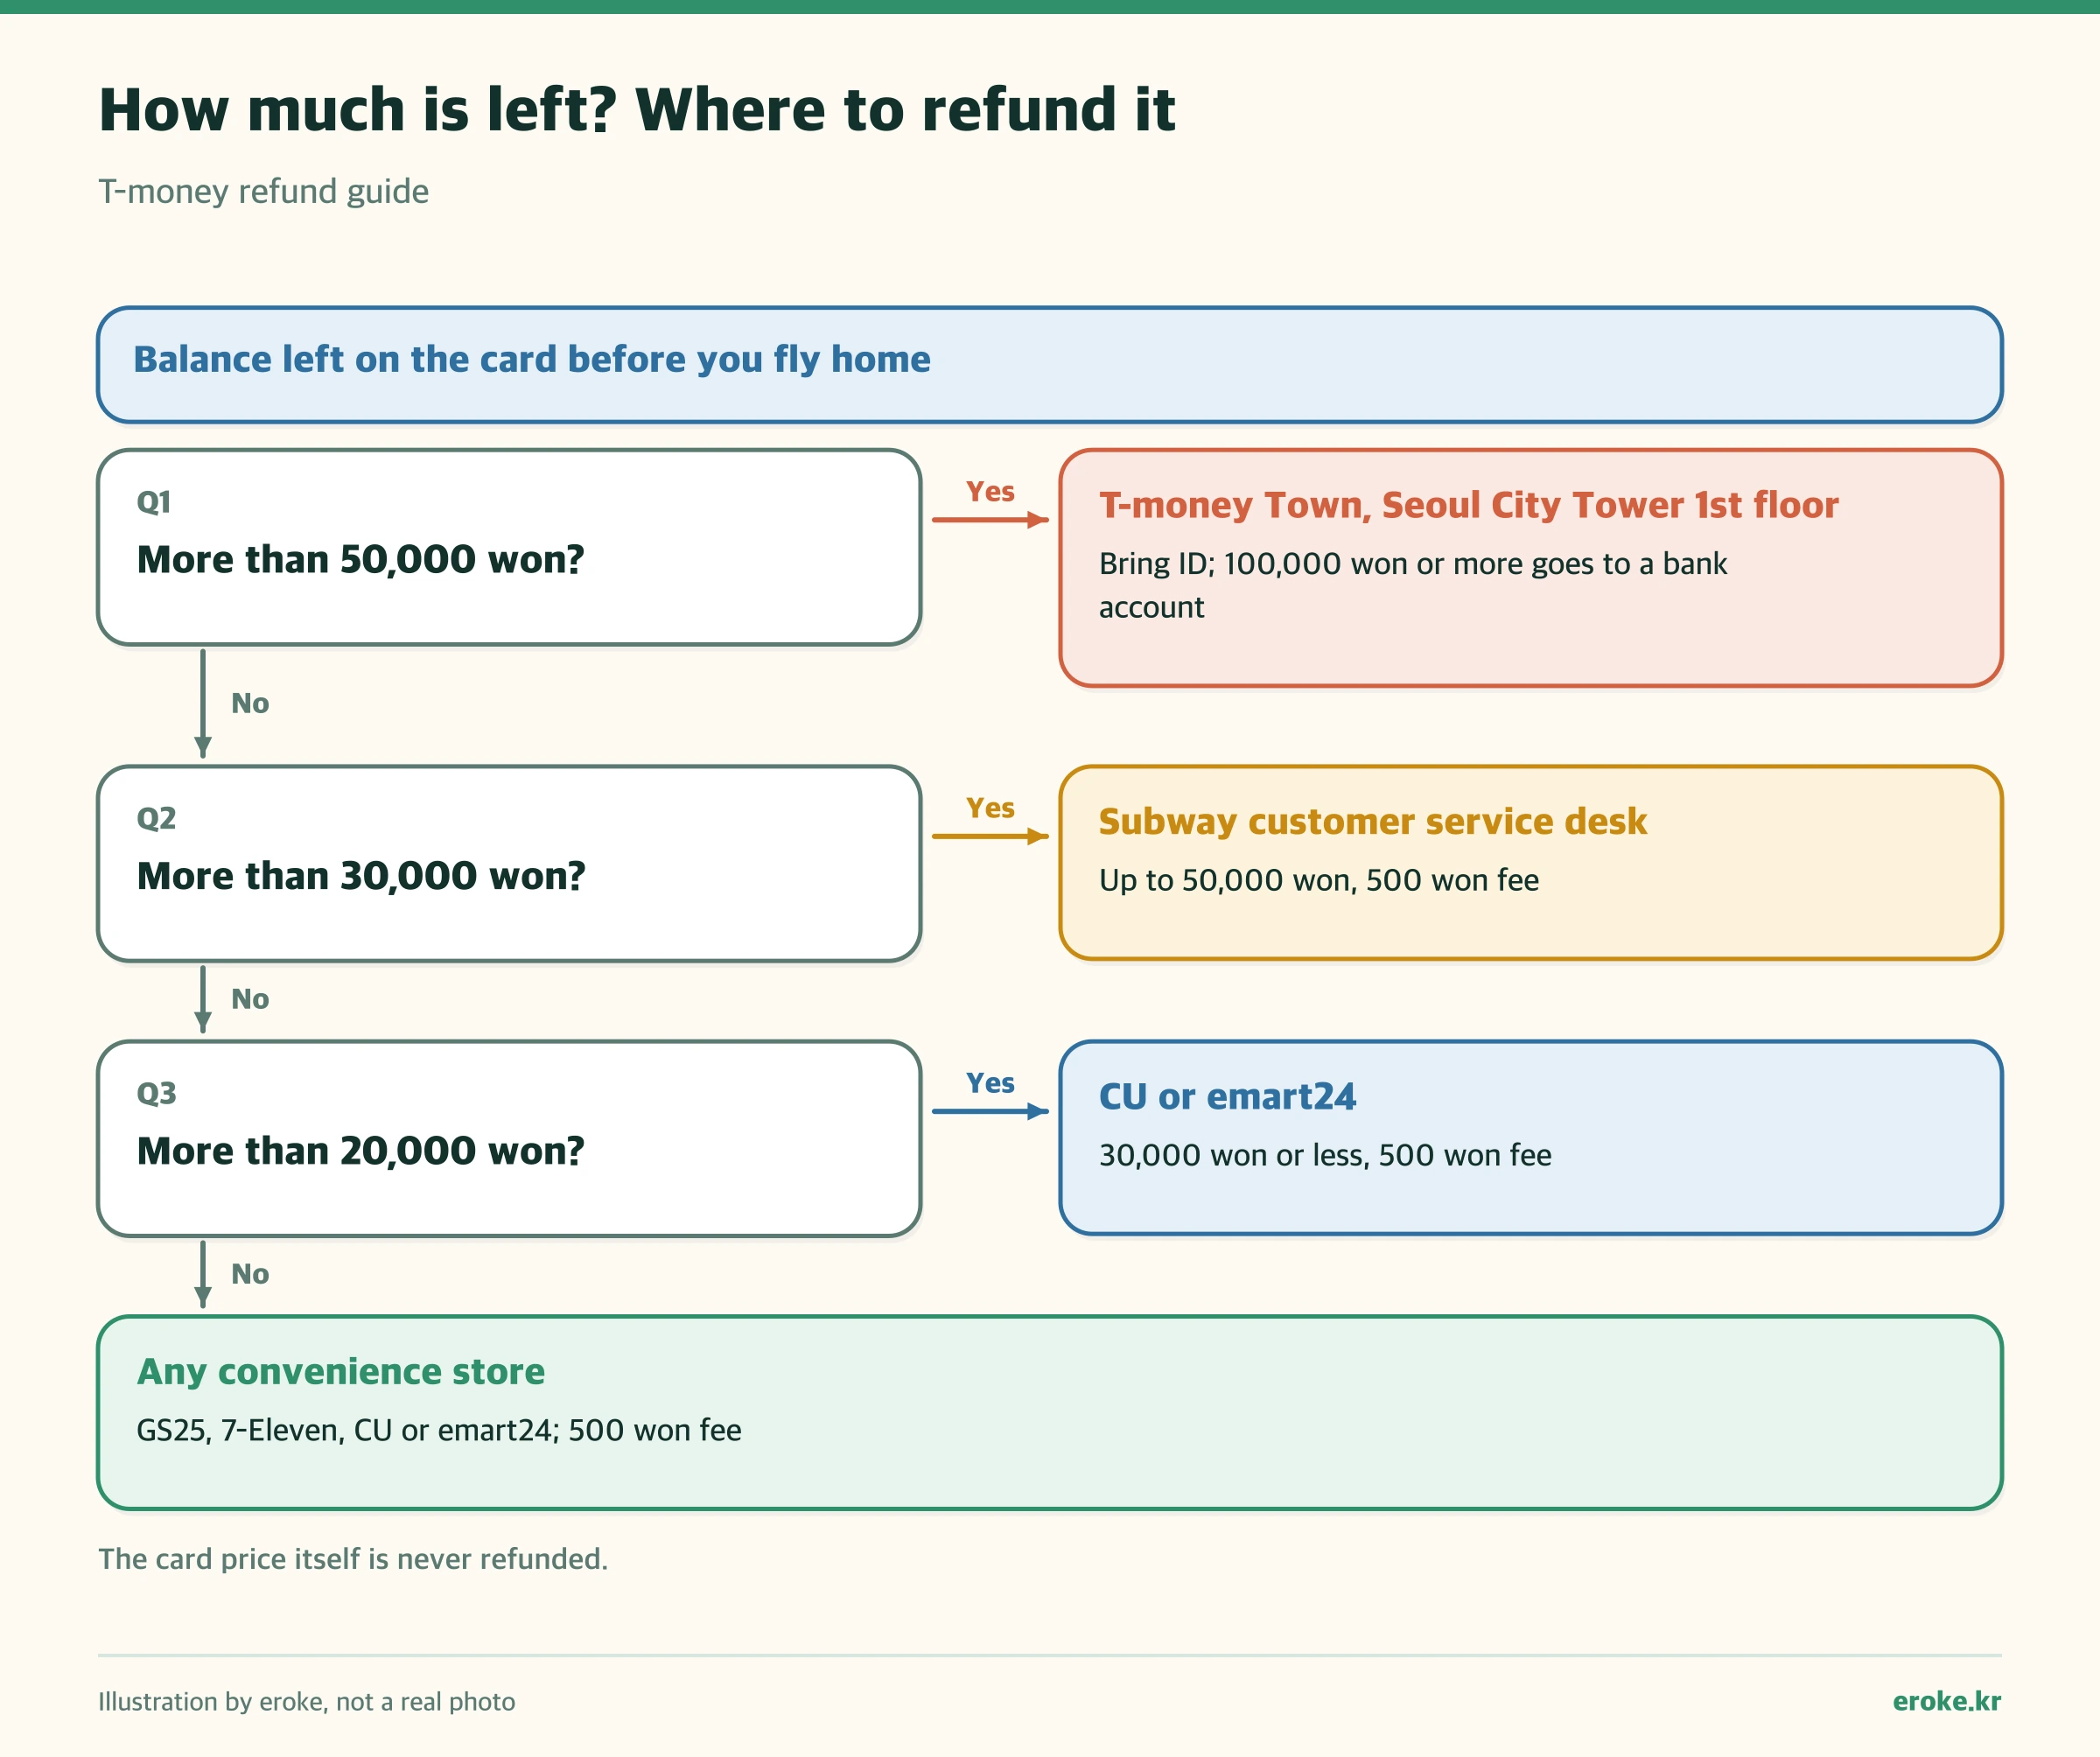Click 'Subway customer service desk' heading
This screenshot has height=1757, width=2100.
(1372, 822)
